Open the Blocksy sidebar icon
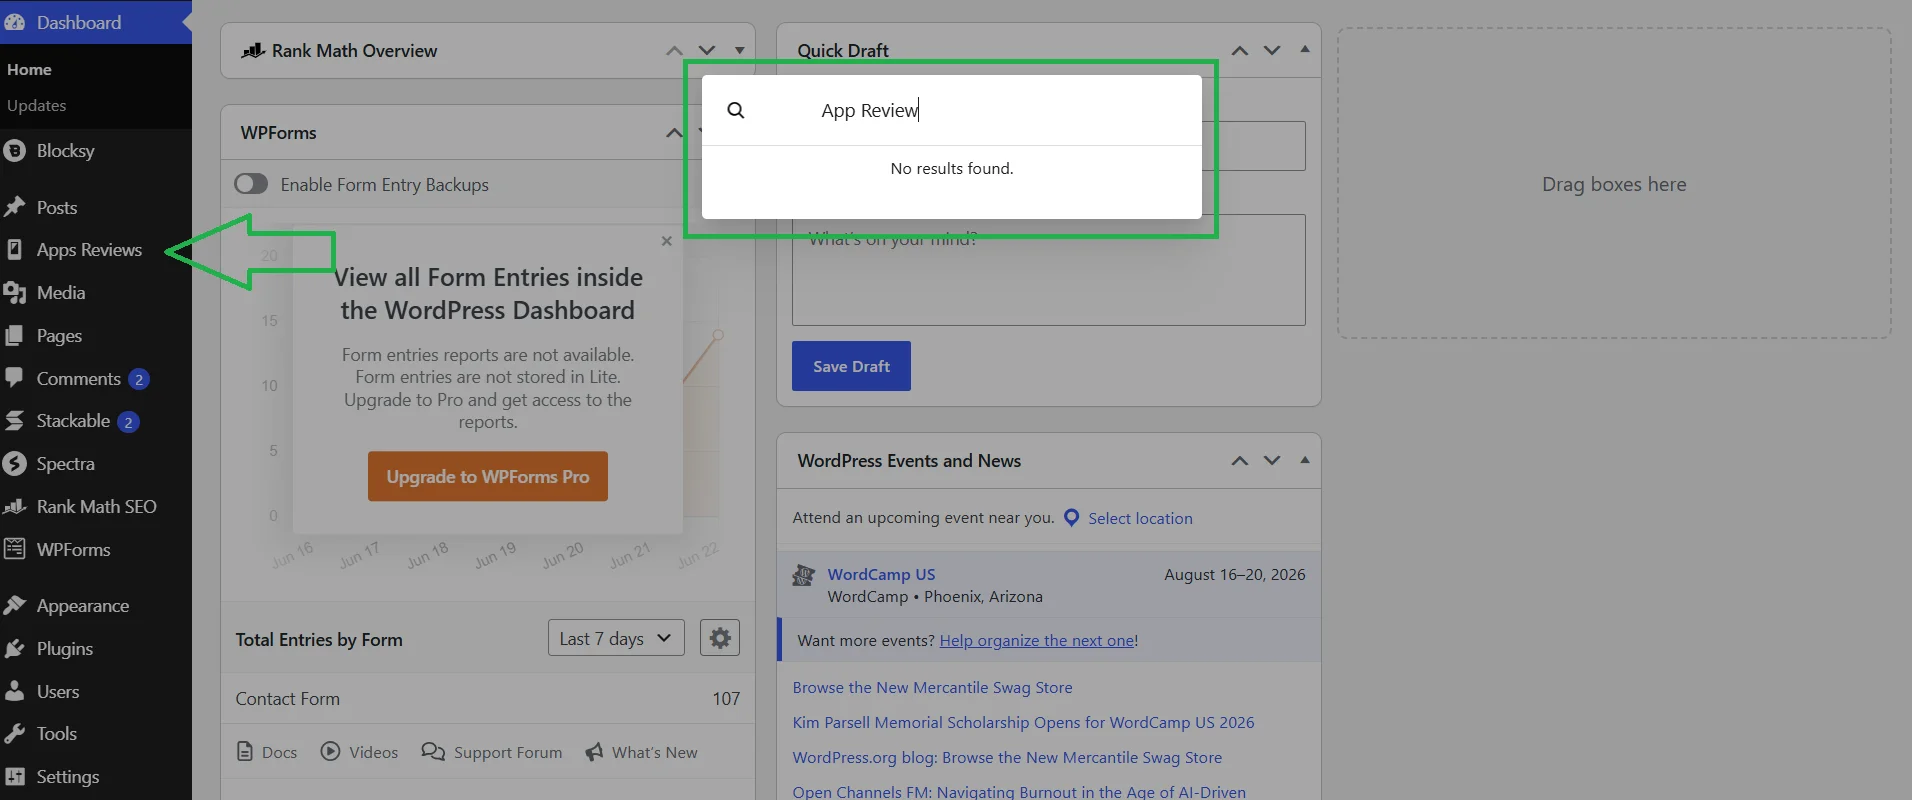 coord(14,151)
